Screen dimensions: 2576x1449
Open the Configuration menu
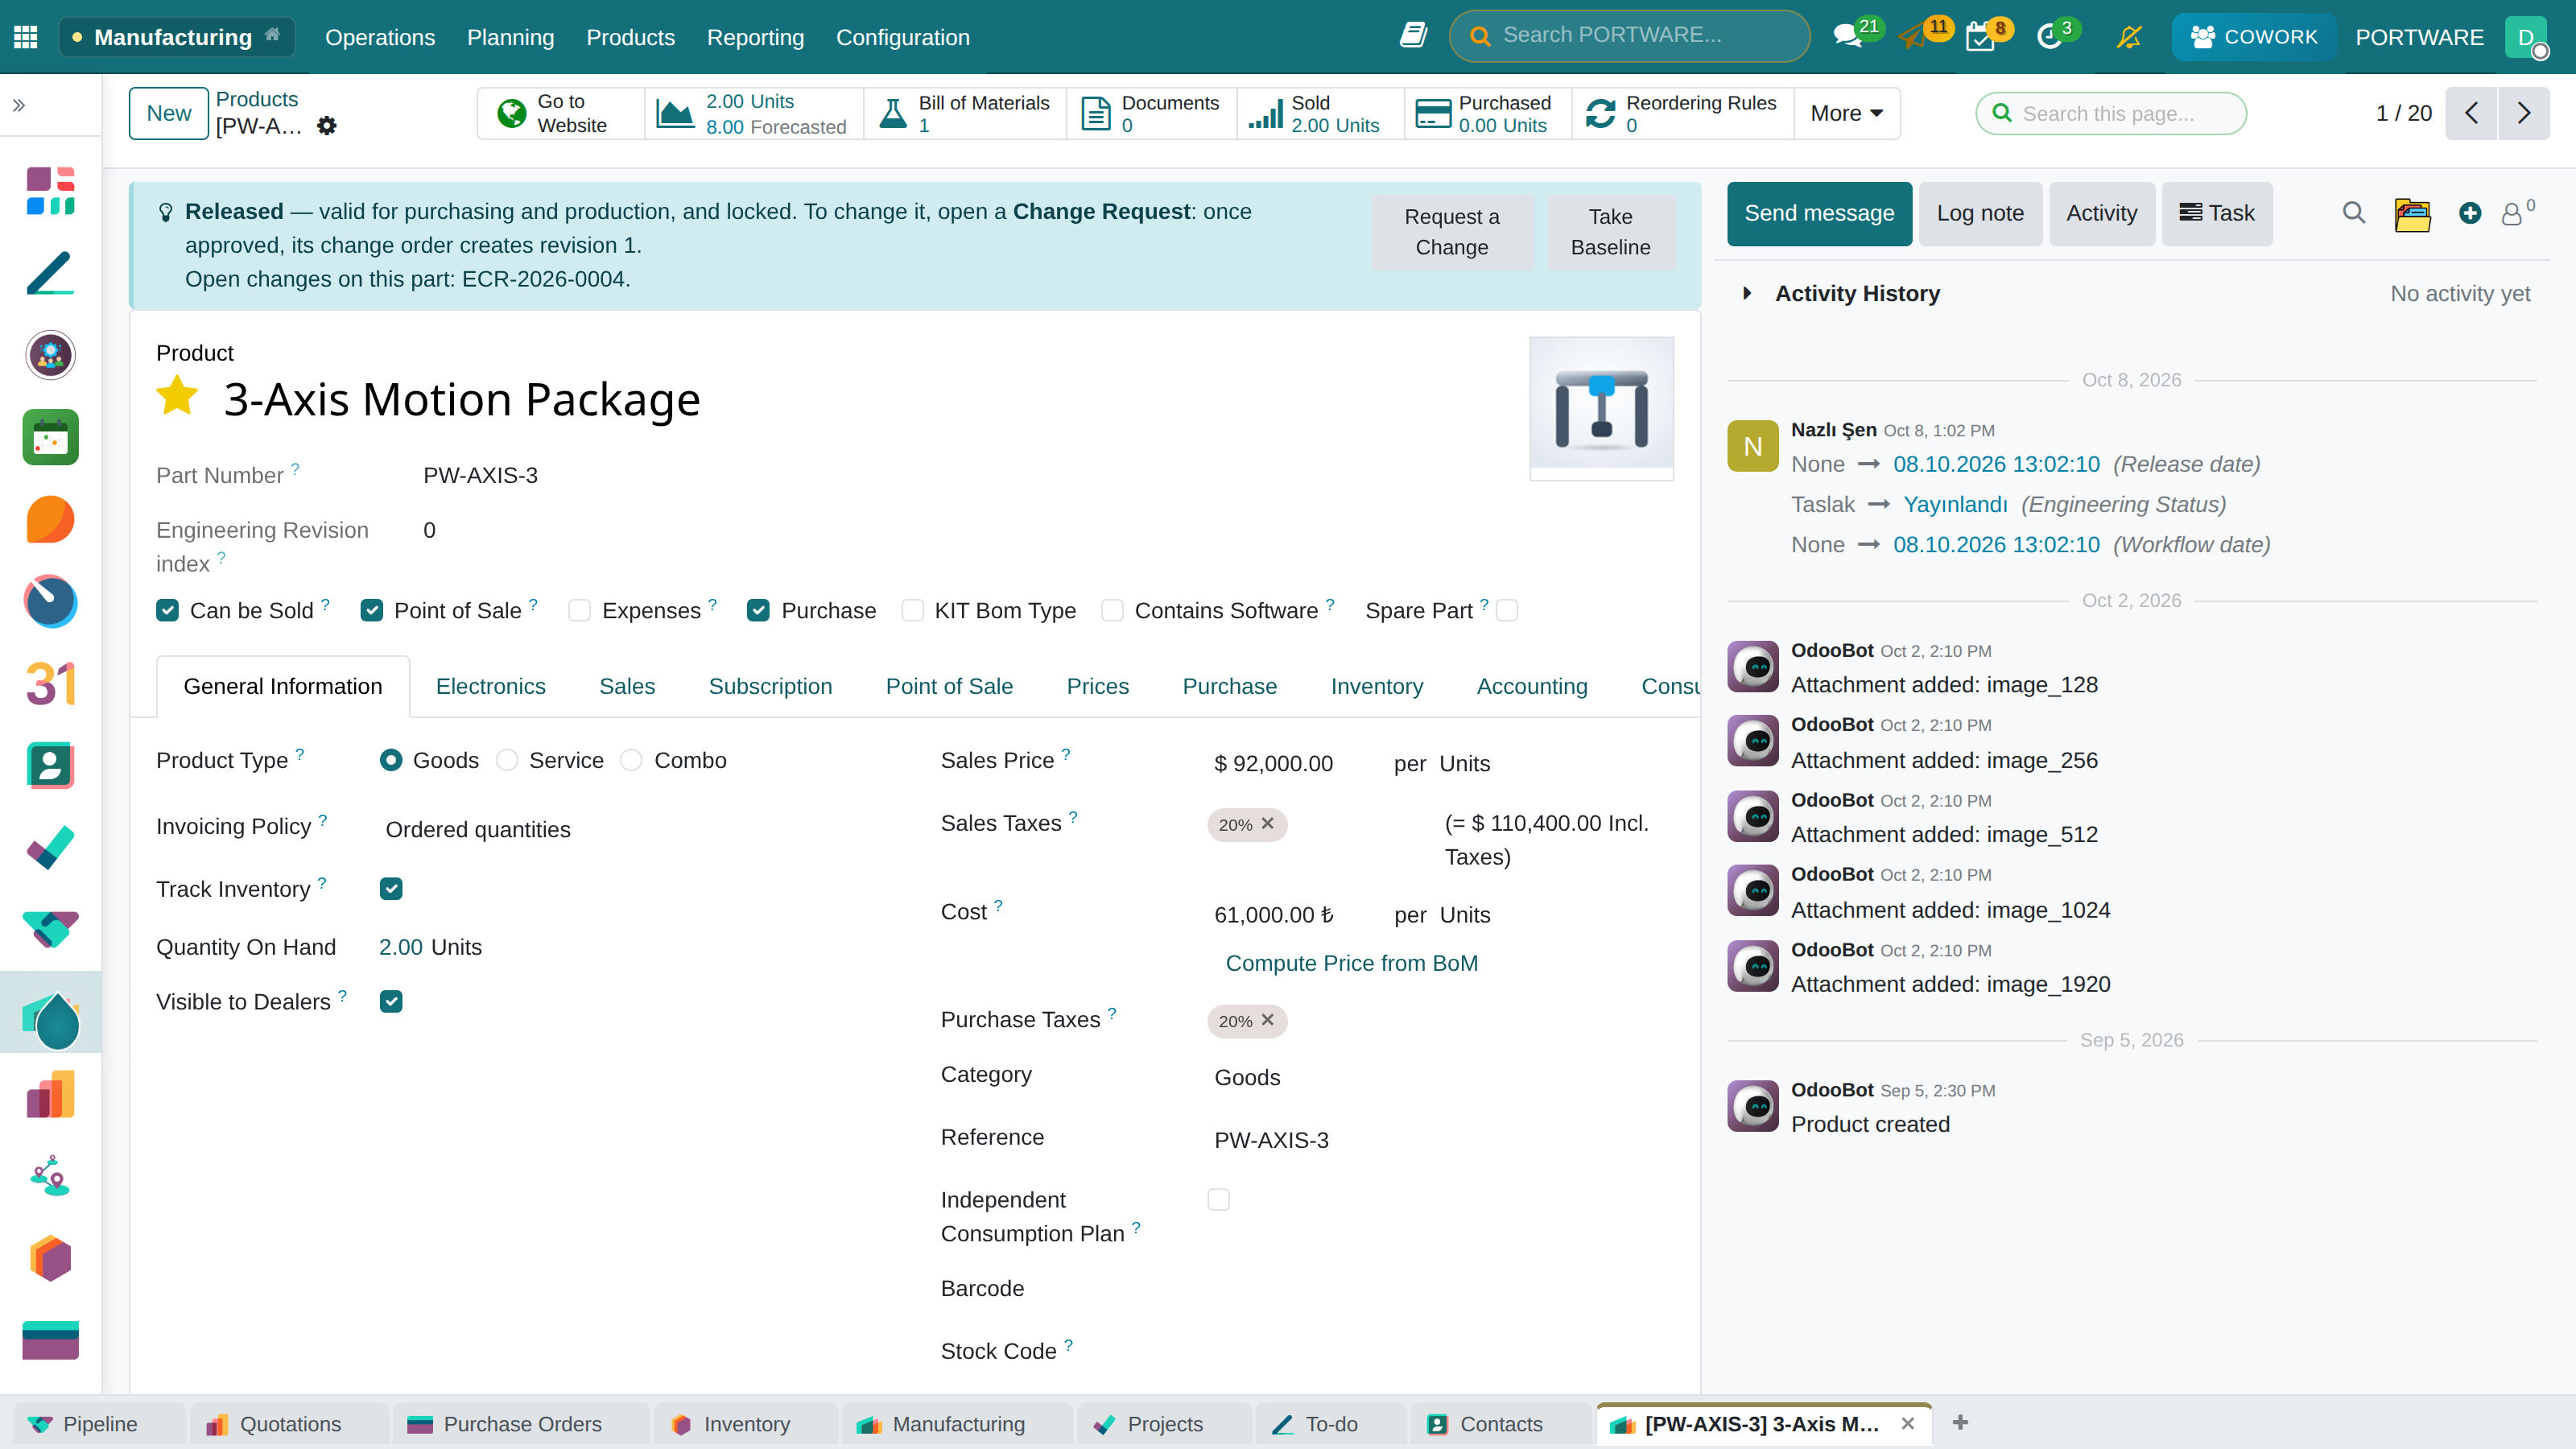click(x=902, y=37)
